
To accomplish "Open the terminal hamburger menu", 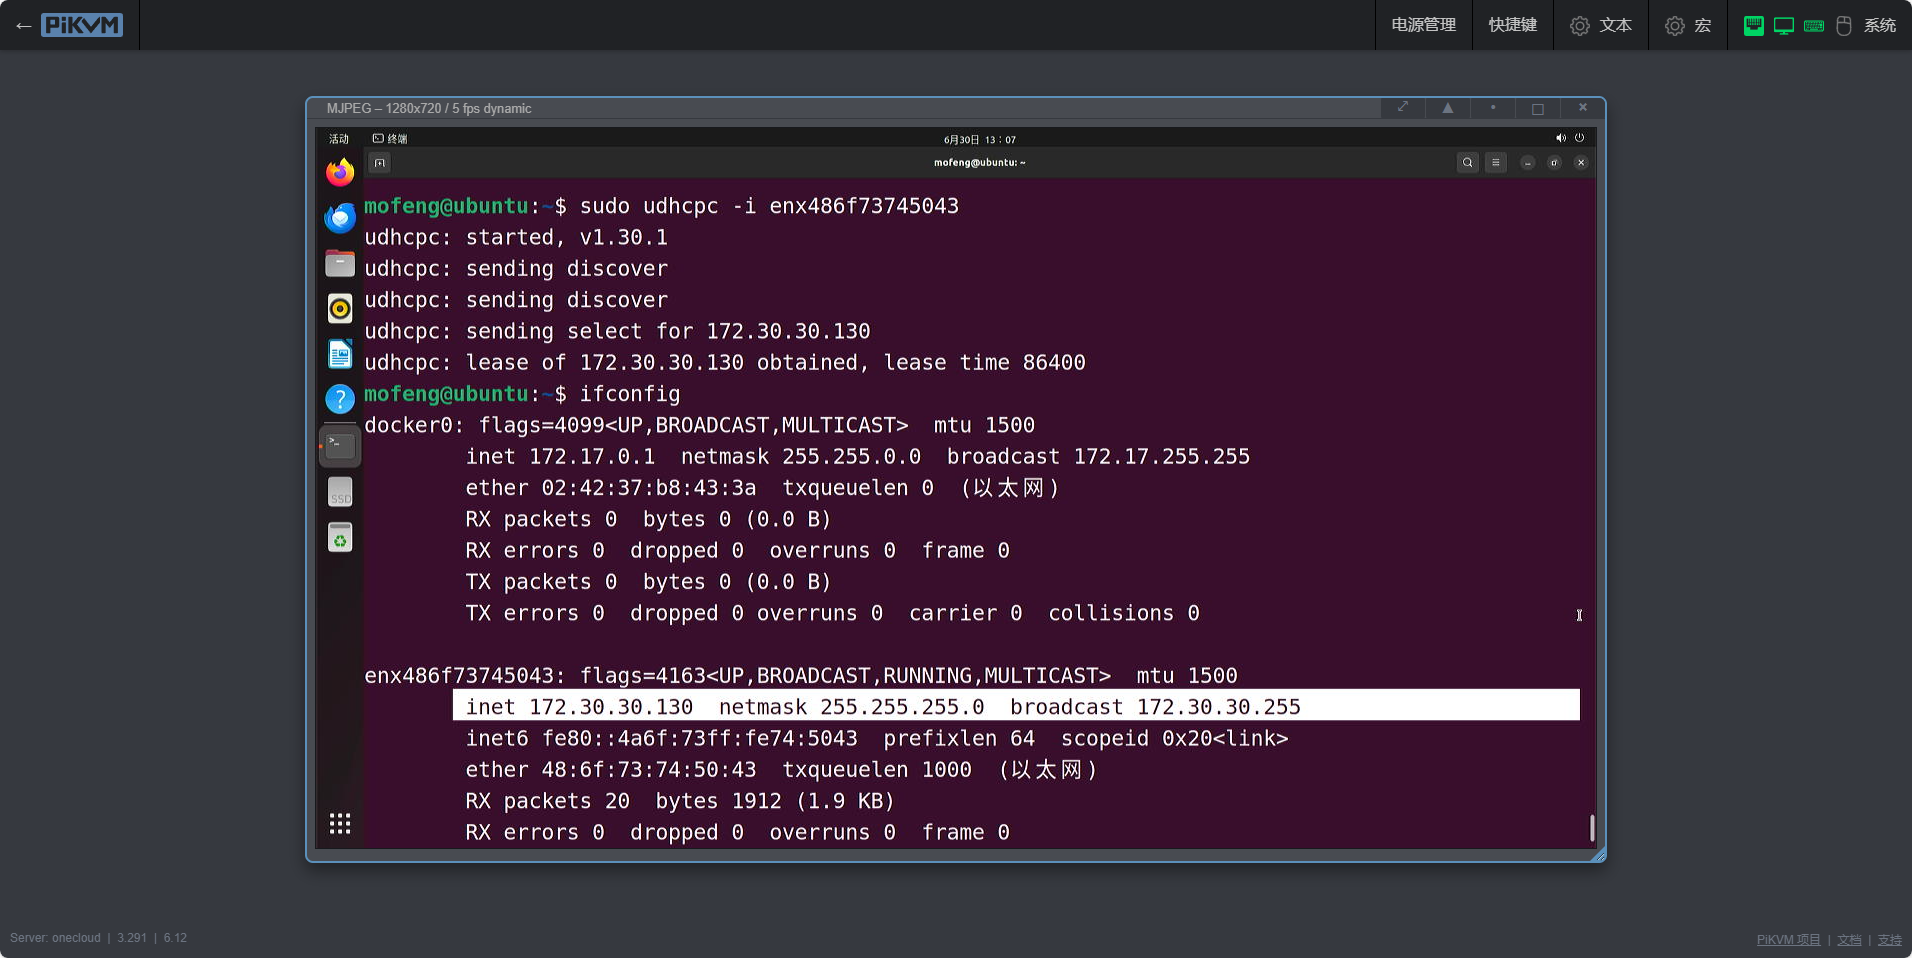I will [1496, 163].
